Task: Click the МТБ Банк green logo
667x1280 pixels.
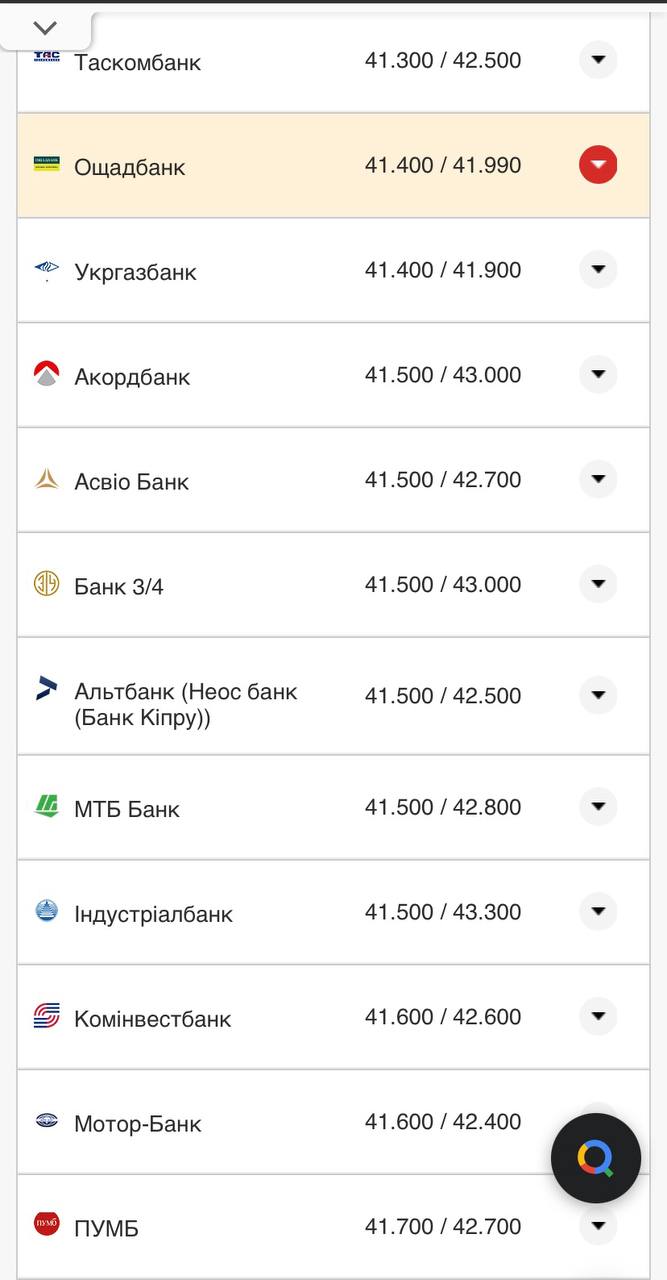Action: [x=46, y=806]
